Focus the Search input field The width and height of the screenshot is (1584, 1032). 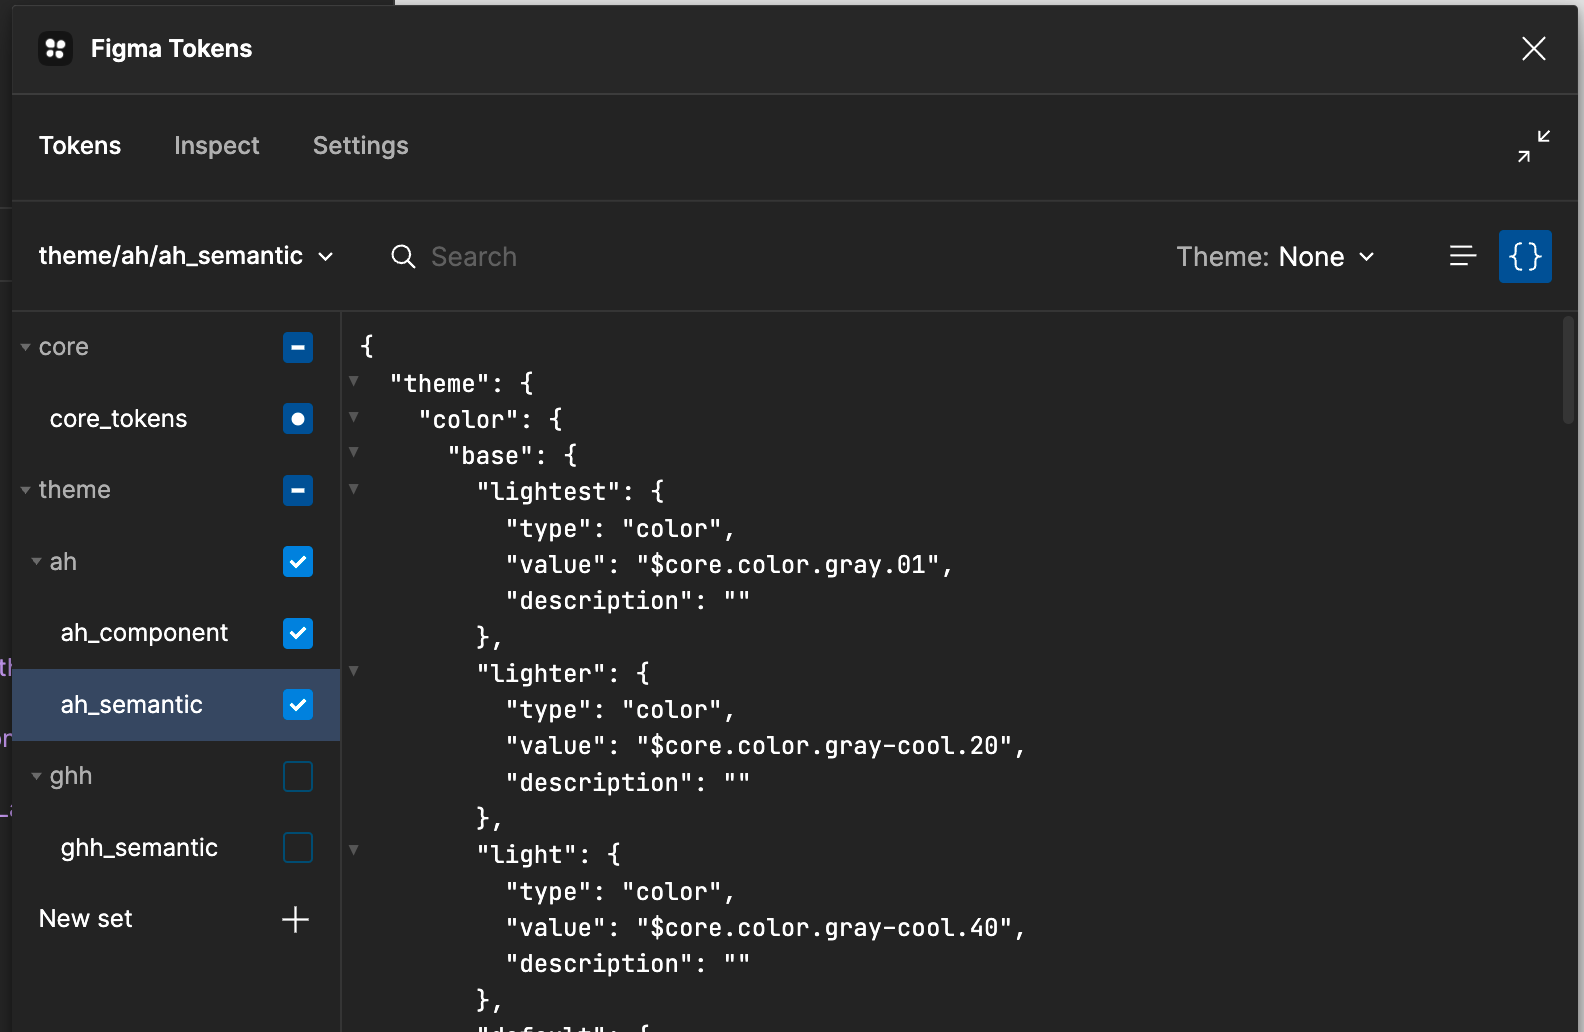(x=474, y=257)
